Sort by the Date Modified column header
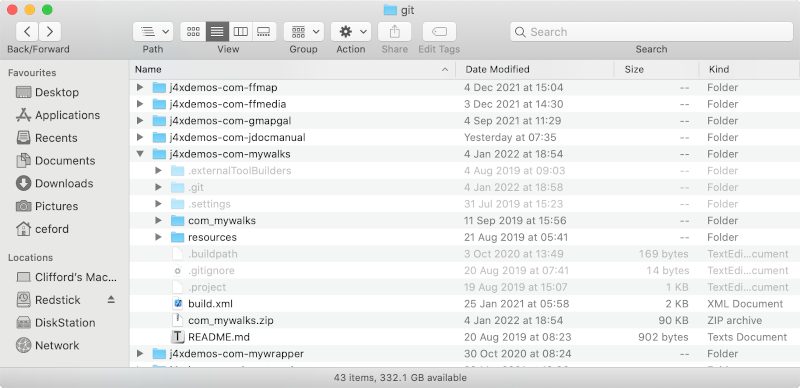This screenshot has width=800, height=388. pyautogui.click(x=535, y=69)
